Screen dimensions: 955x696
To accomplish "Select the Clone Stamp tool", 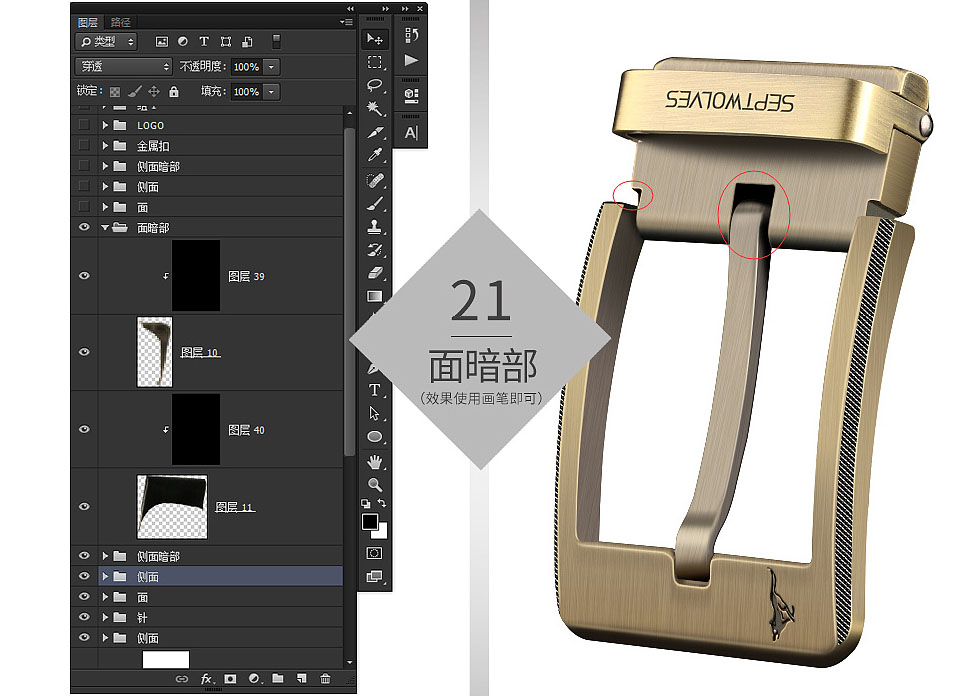I will [375, 227].
